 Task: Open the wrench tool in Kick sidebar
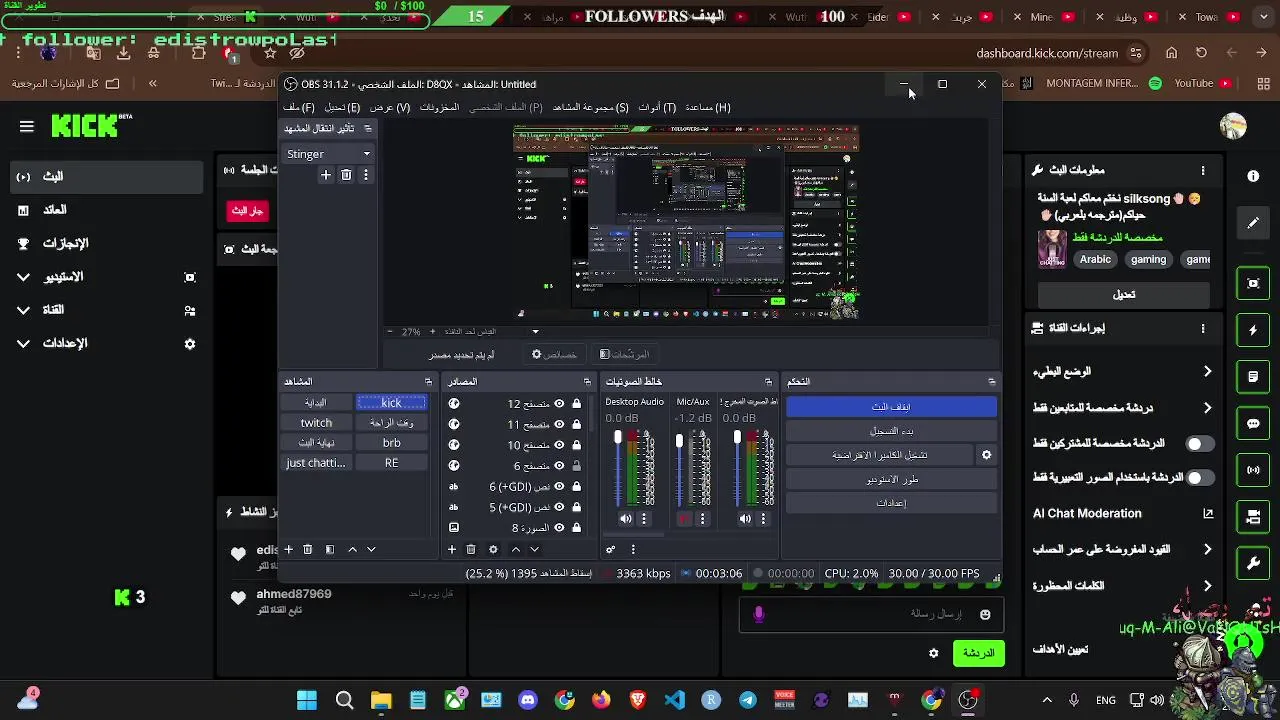(1253, 564)
